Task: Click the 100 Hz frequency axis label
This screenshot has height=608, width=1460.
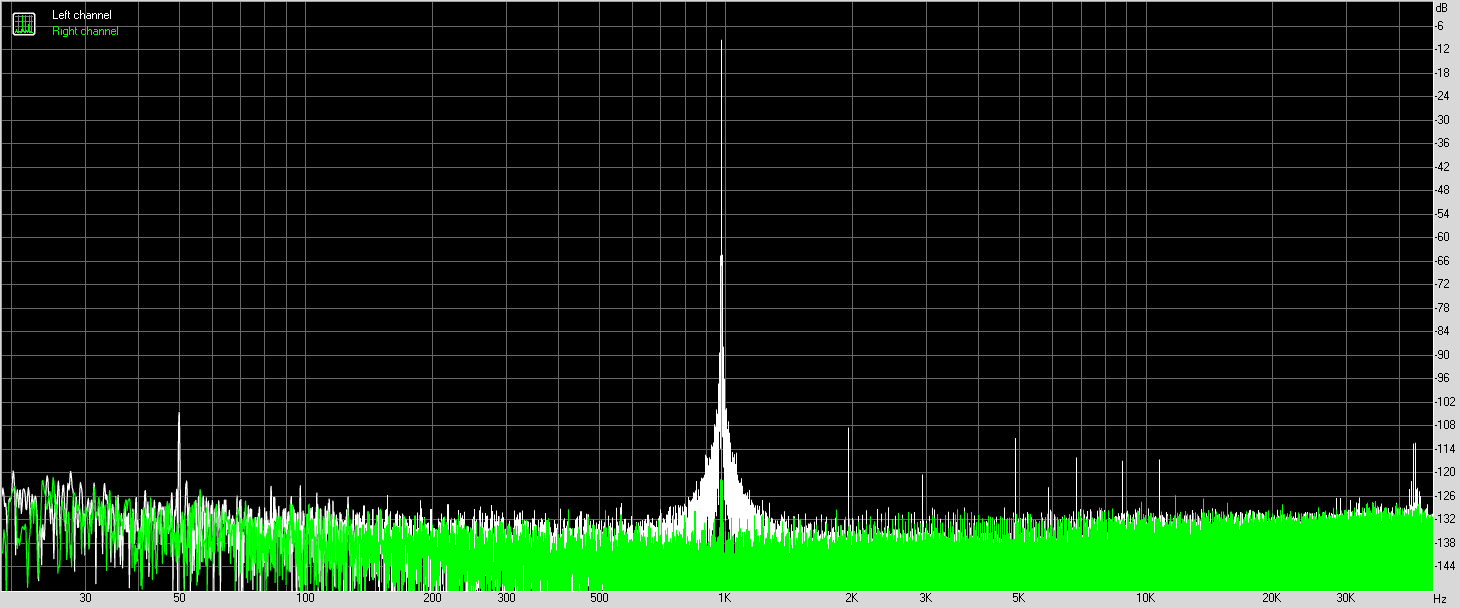Action: (x=306, y=598)
